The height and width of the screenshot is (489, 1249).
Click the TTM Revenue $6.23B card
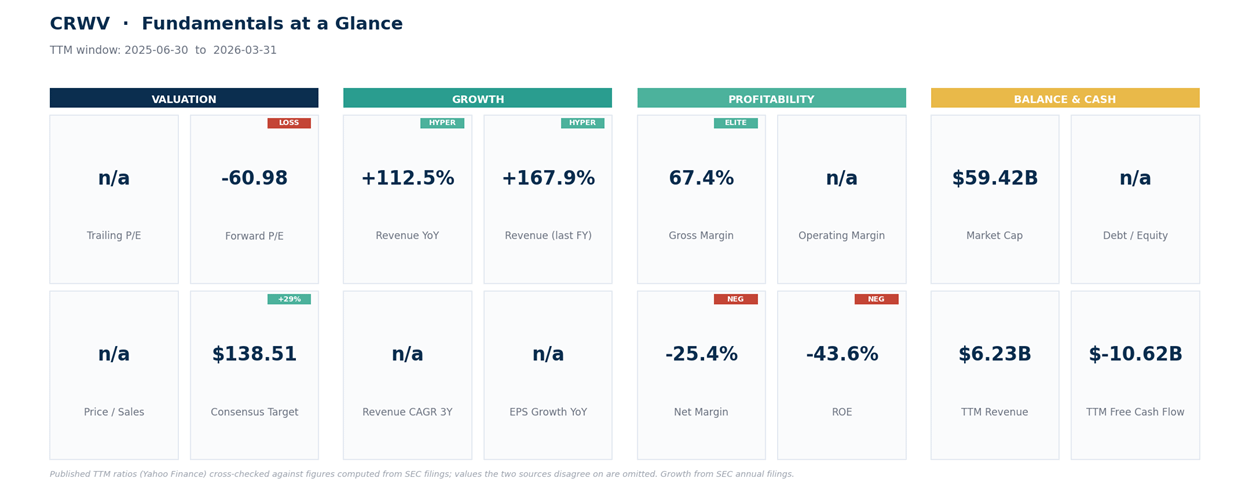995,375
